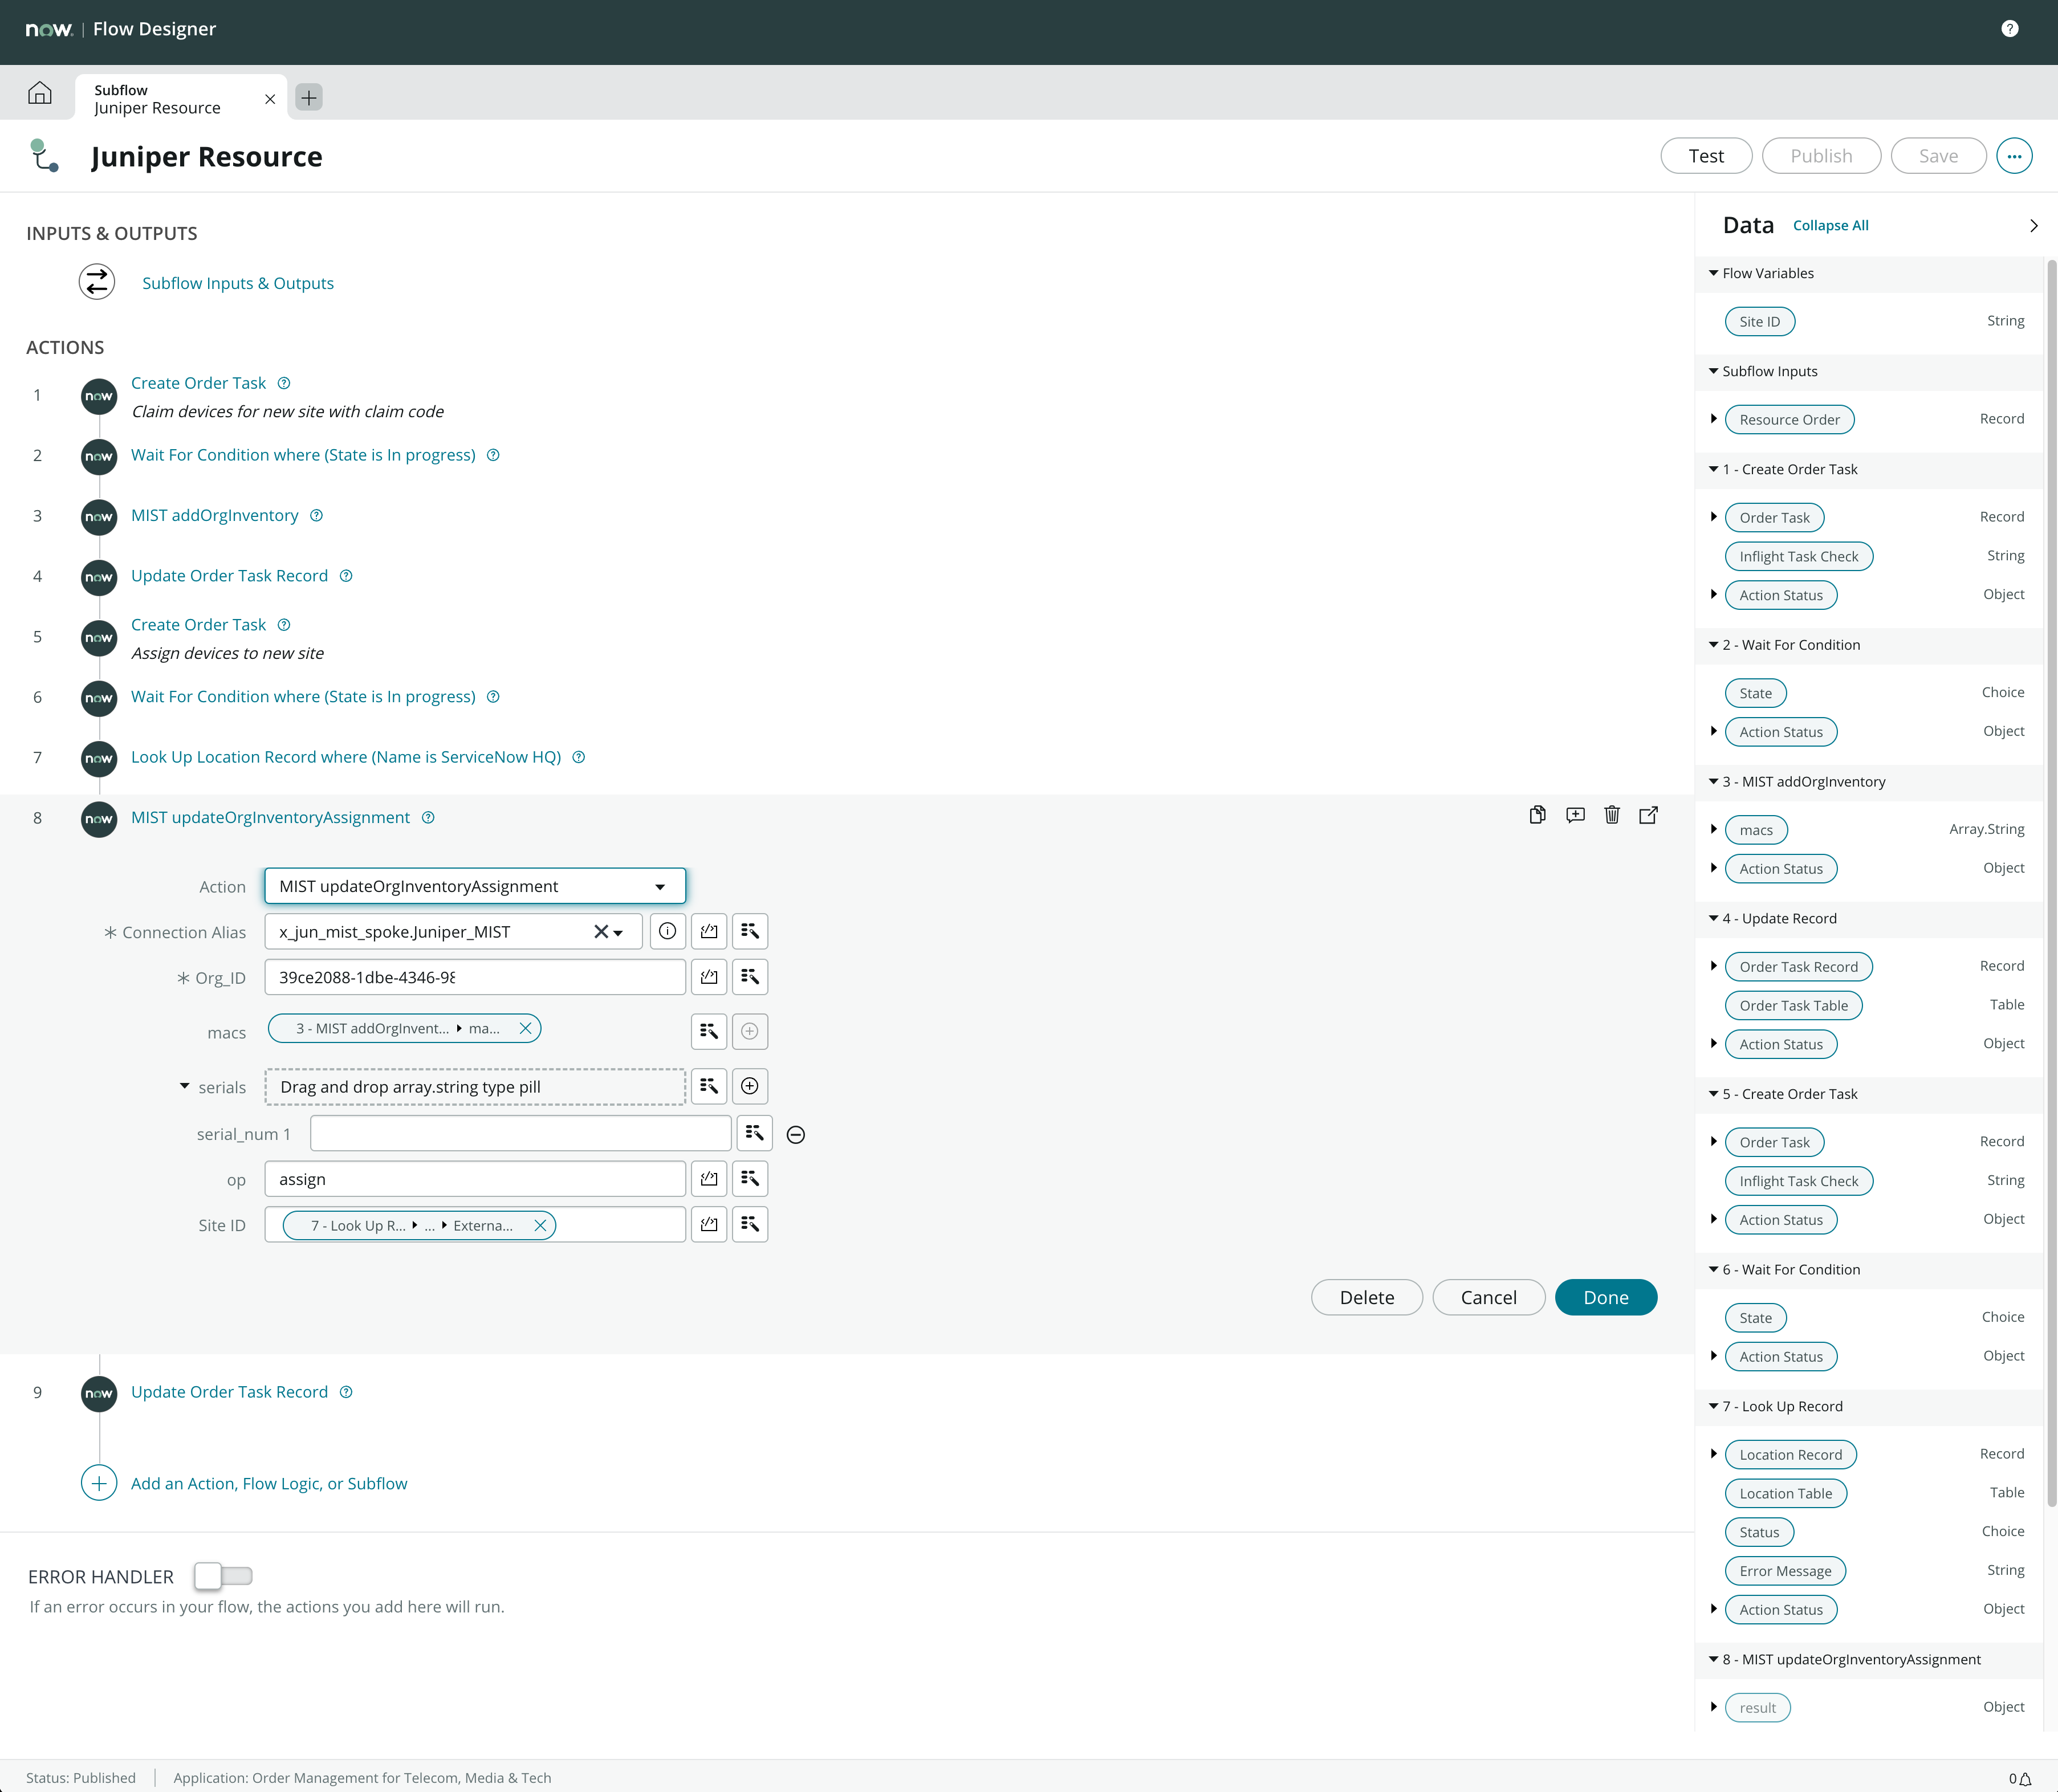Image resolution: width=2058 pixels, height=1792 pixels.
Task: Click the add annotation comment icon
Action: [x=1575, y=815]
